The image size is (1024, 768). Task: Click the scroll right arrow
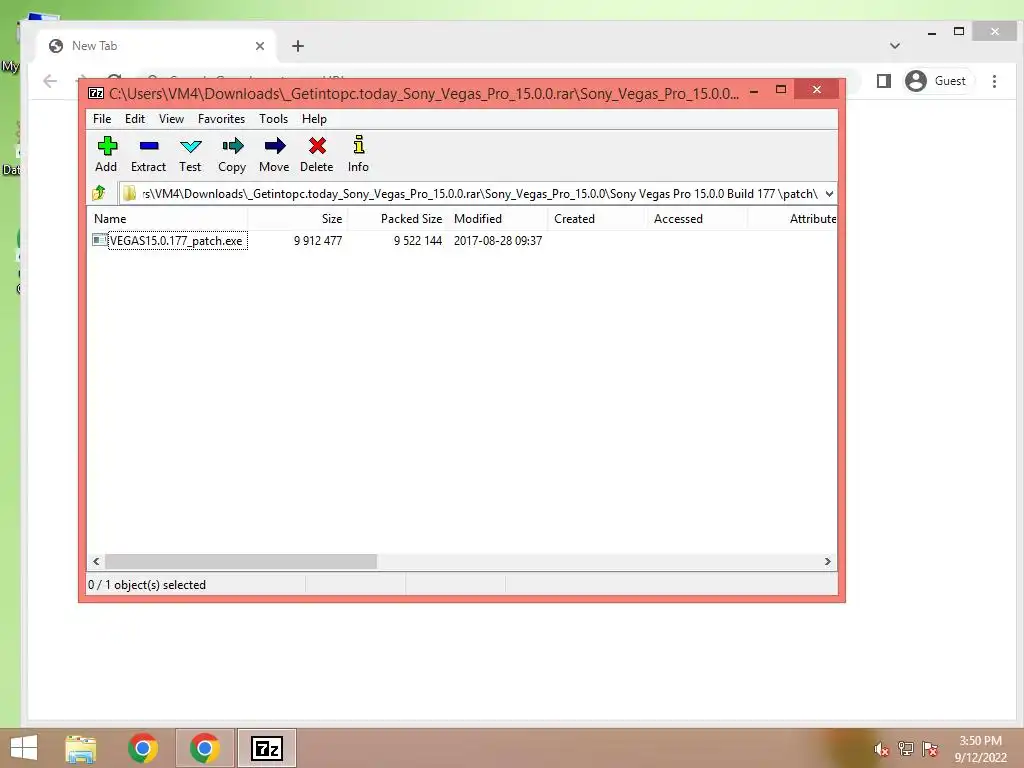tap(827, 561)
